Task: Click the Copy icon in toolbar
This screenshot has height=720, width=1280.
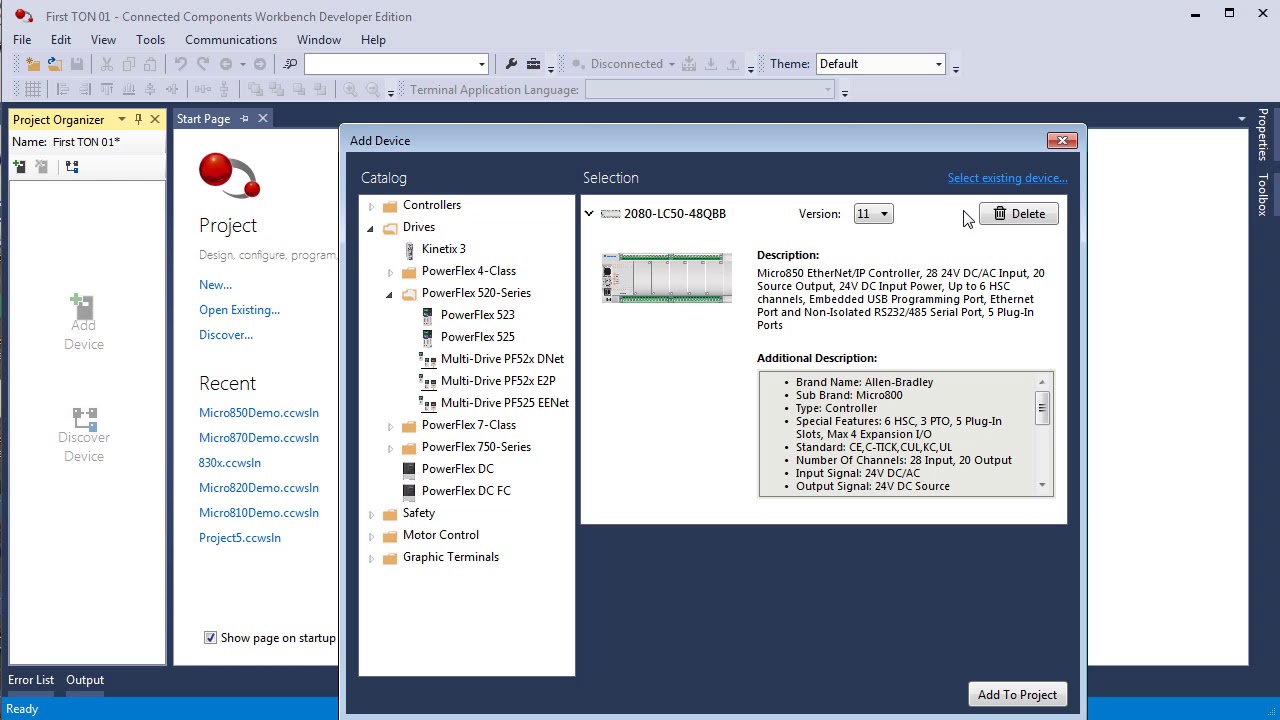Action: point(128,64)
